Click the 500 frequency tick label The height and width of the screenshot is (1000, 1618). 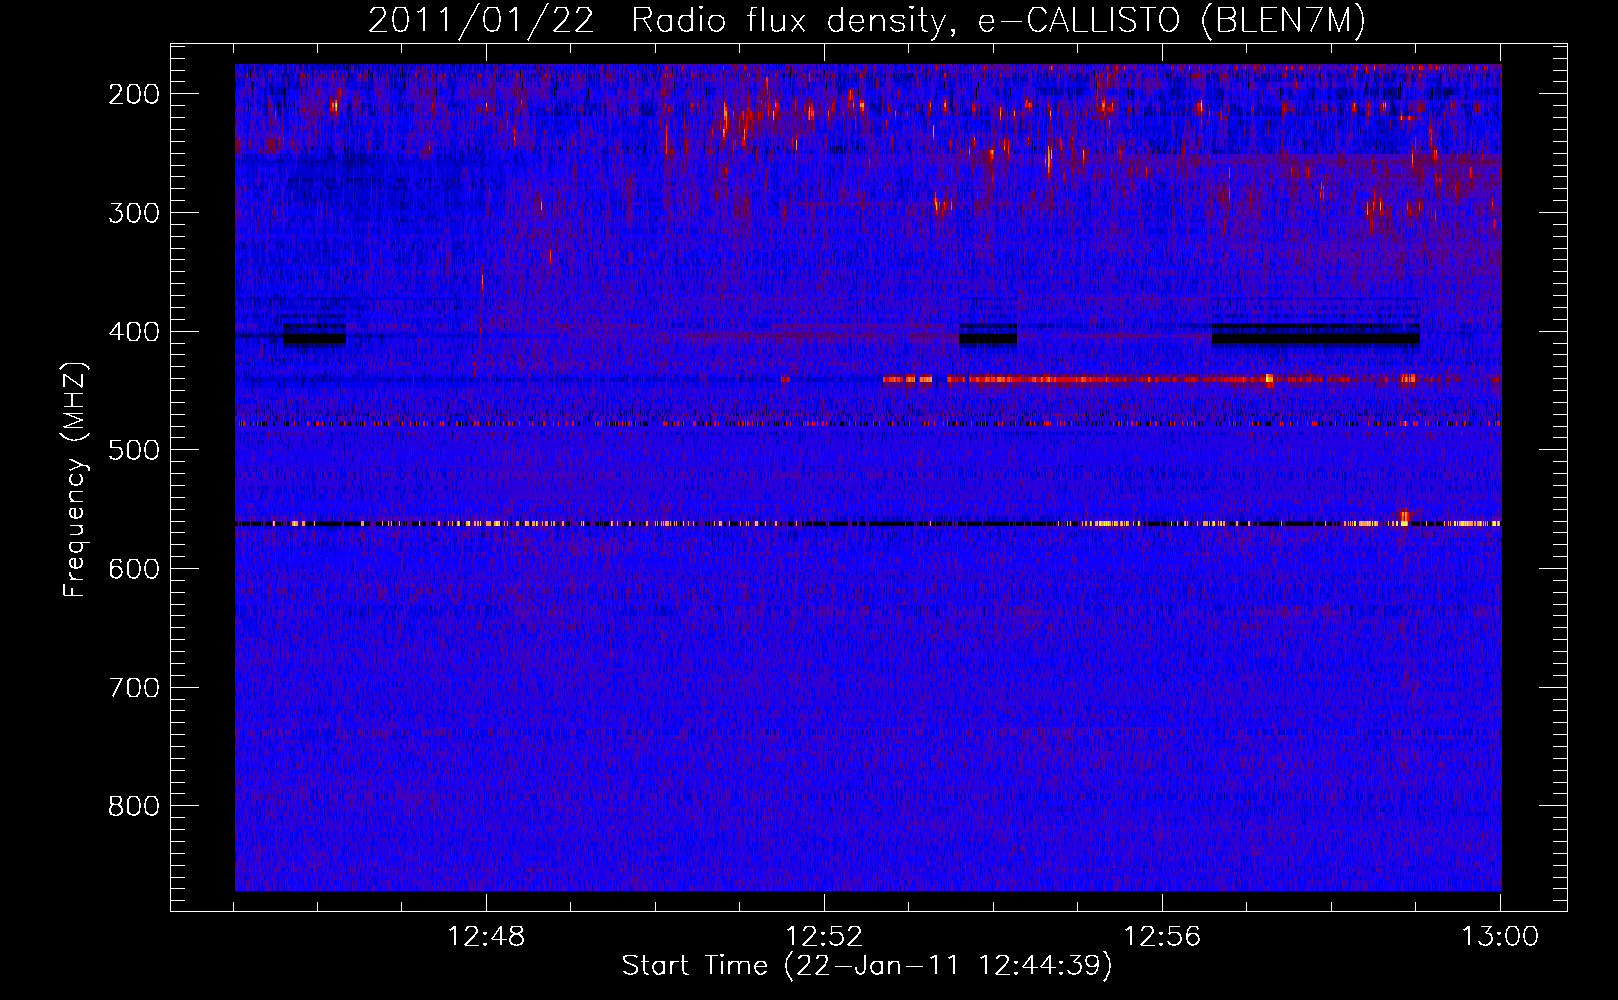pos(134,450)
